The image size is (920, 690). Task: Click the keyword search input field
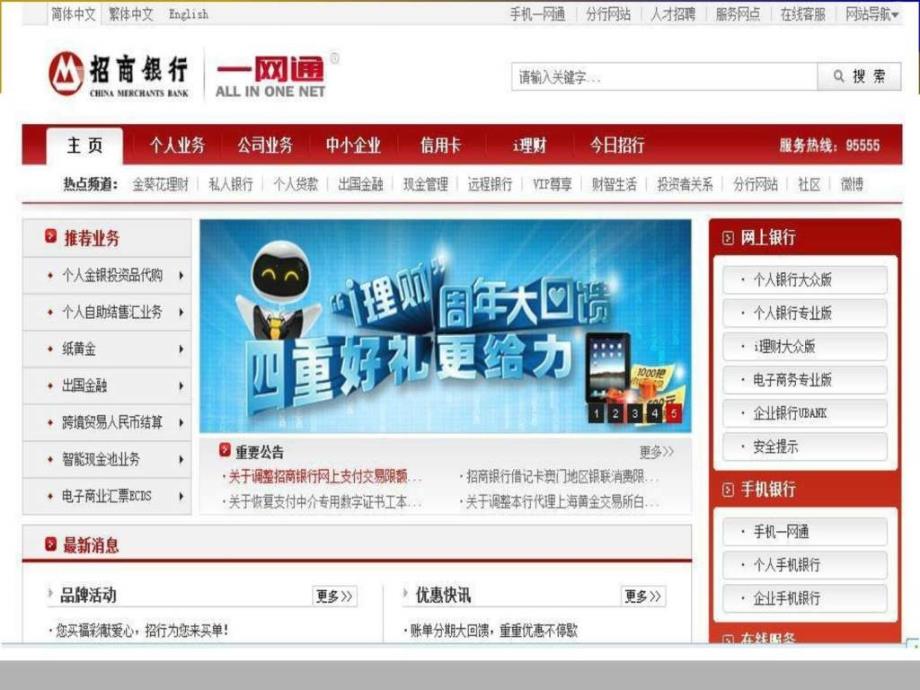coord(664,77)
